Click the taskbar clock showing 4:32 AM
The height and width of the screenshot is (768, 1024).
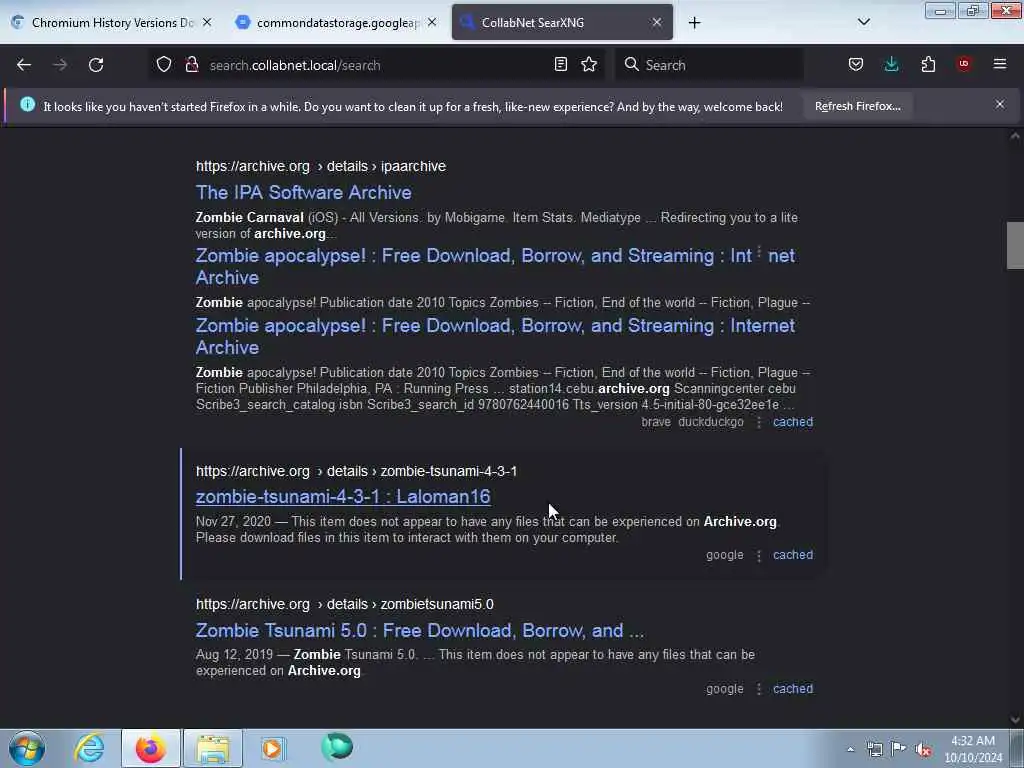point(973,749)
